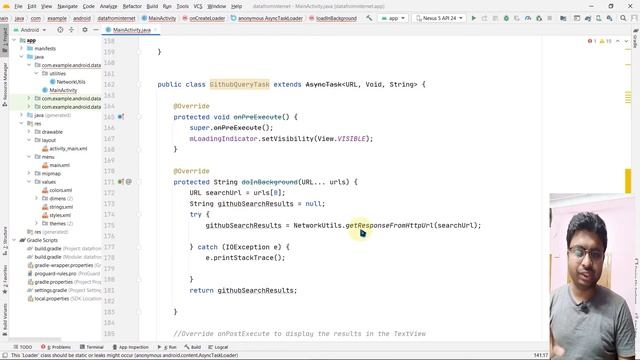
Task: Collapse the utilities package
Action: (36, 73)
